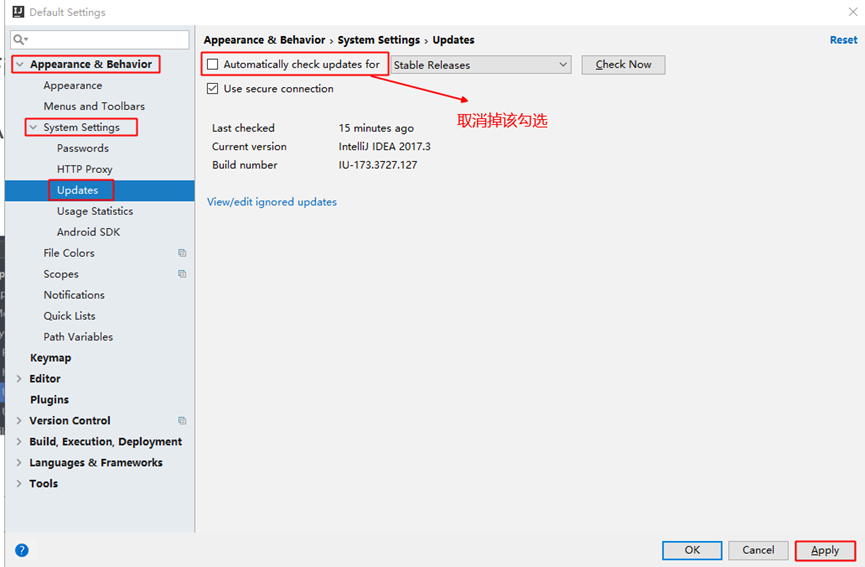Open HTTP Proxy settings
This screenshot has width=865, height=567.
pos(84,169)
